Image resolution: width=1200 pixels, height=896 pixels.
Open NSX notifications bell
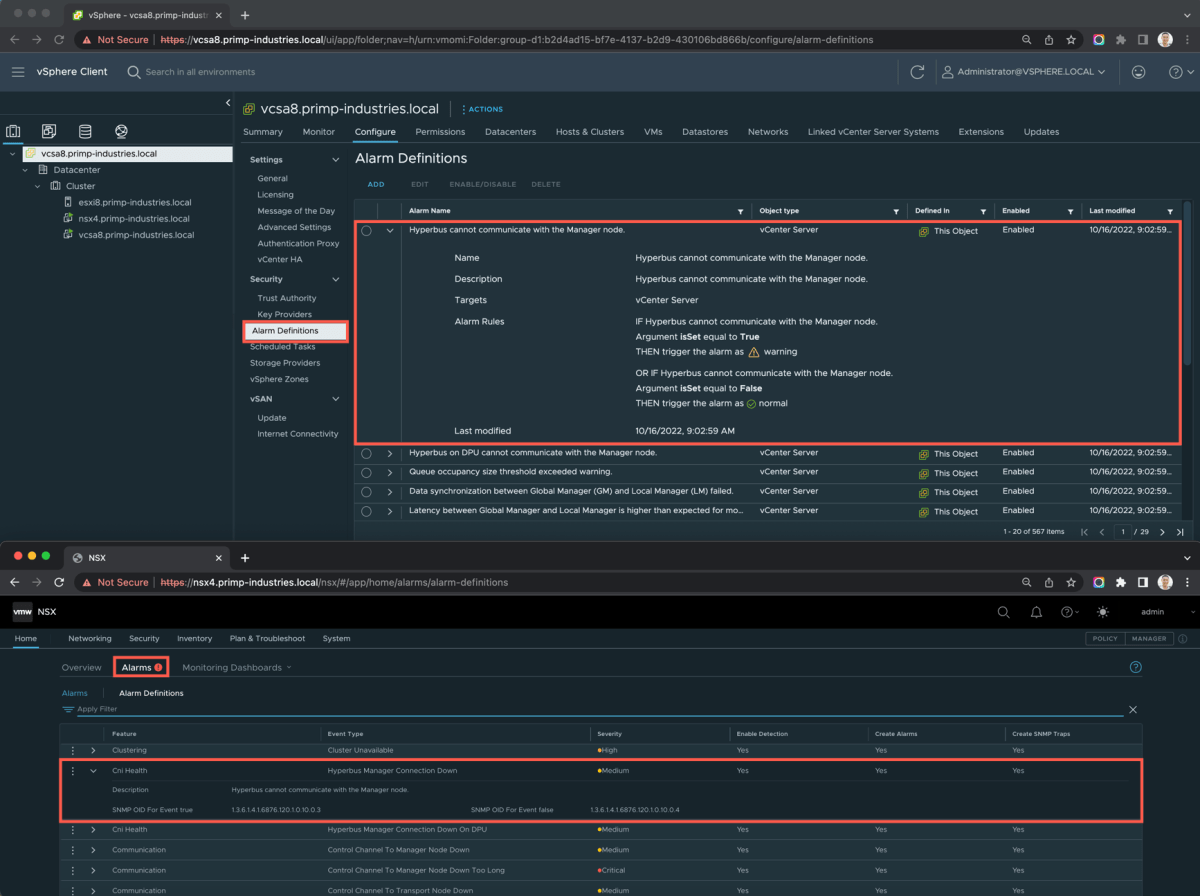click(1037, 612)
